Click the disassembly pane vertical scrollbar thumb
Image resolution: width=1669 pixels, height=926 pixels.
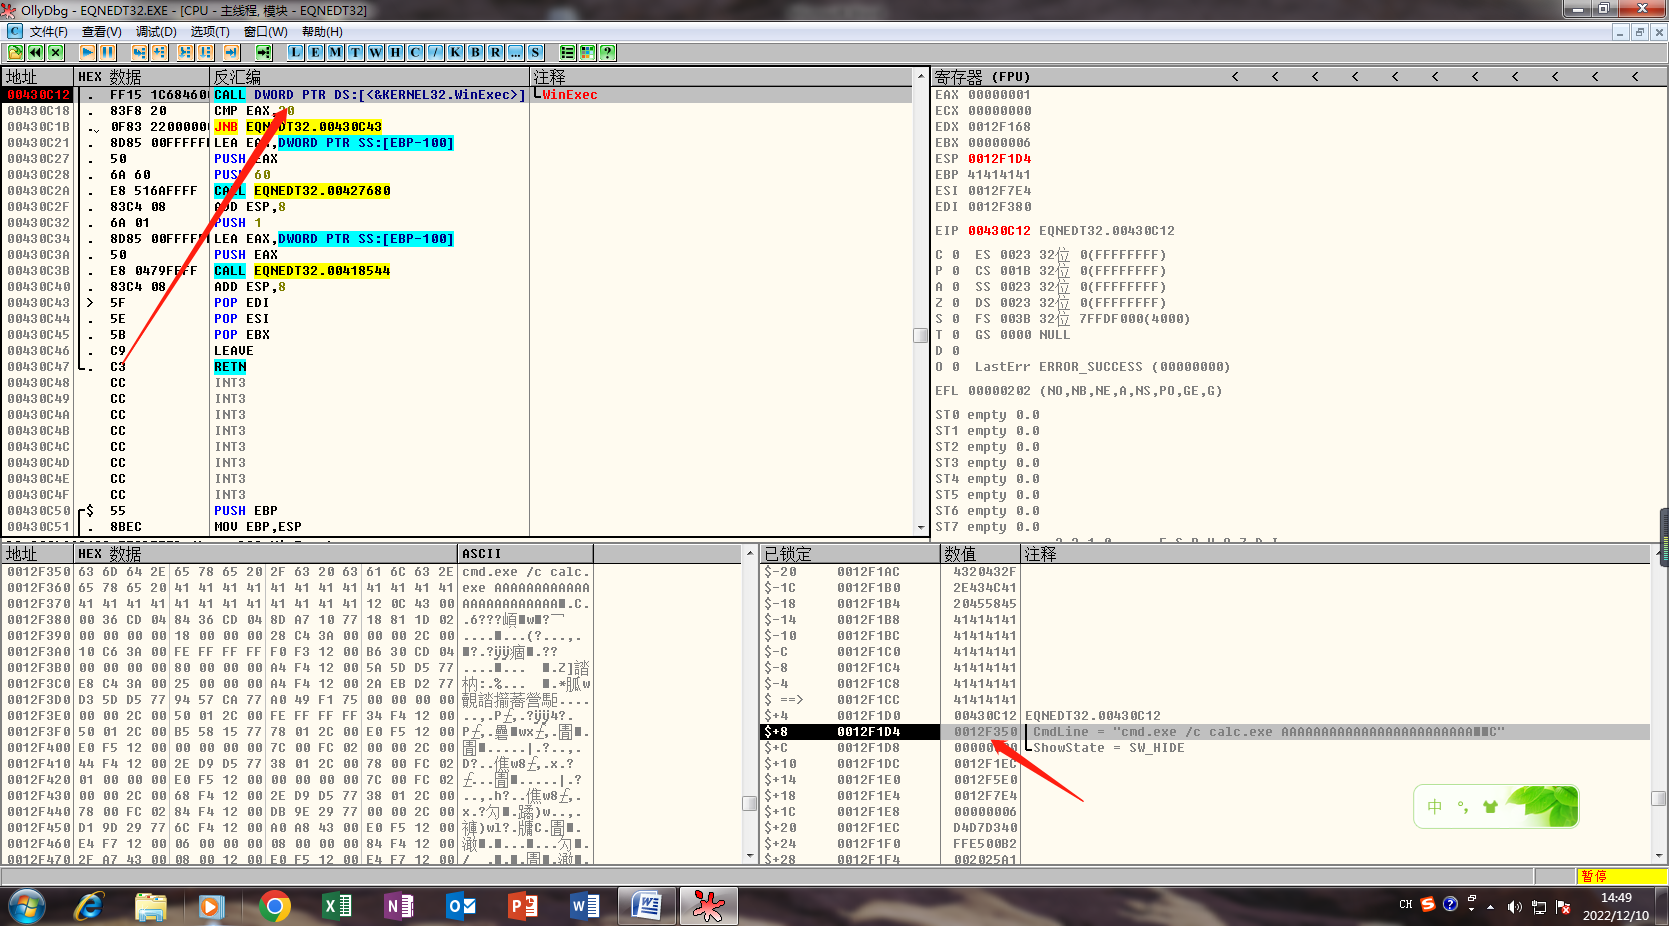[x=920, y=335]
